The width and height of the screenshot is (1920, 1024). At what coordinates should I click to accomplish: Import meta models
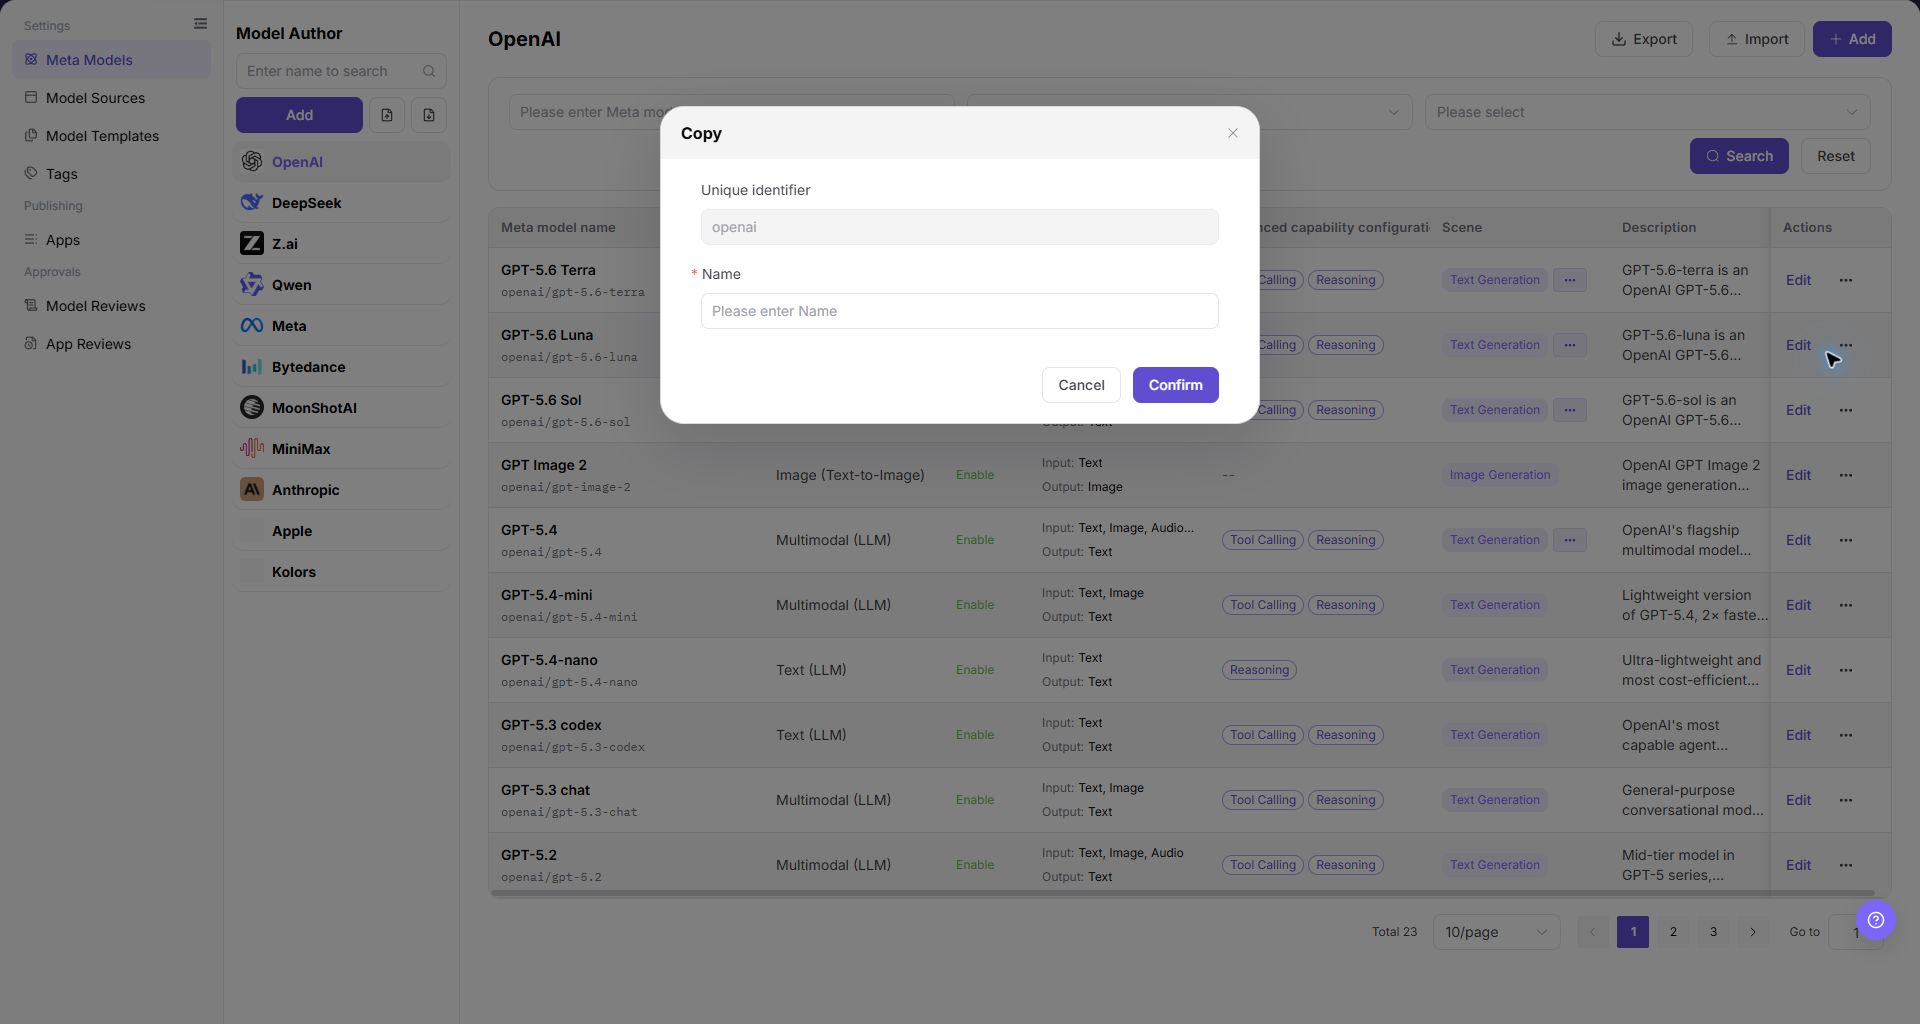[1756, 39]
